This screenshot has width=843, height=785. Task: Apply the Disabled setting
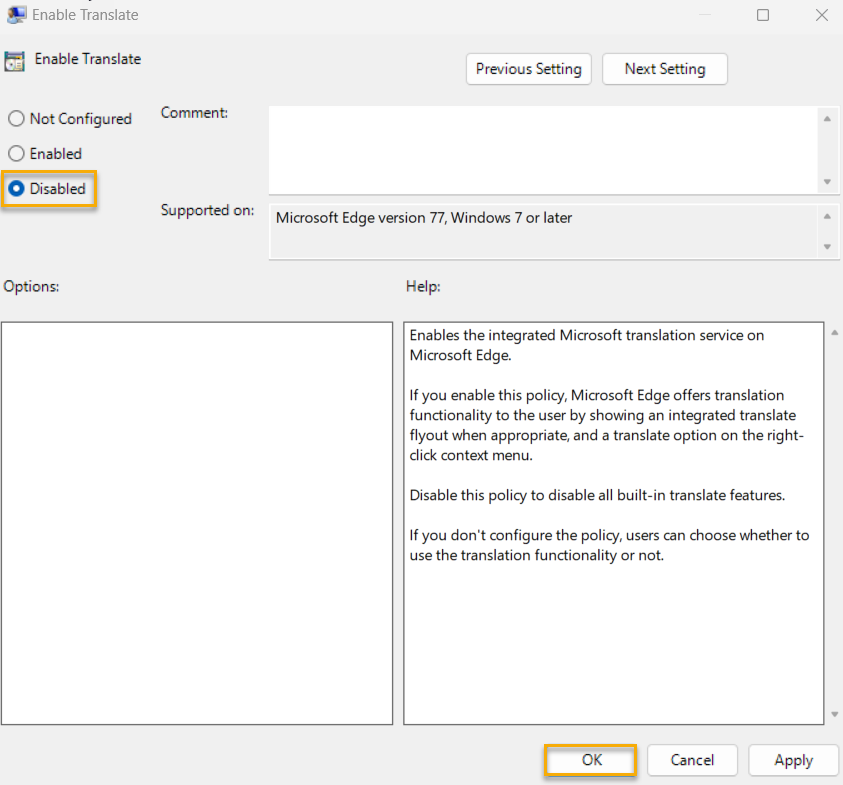pos(793,760)
